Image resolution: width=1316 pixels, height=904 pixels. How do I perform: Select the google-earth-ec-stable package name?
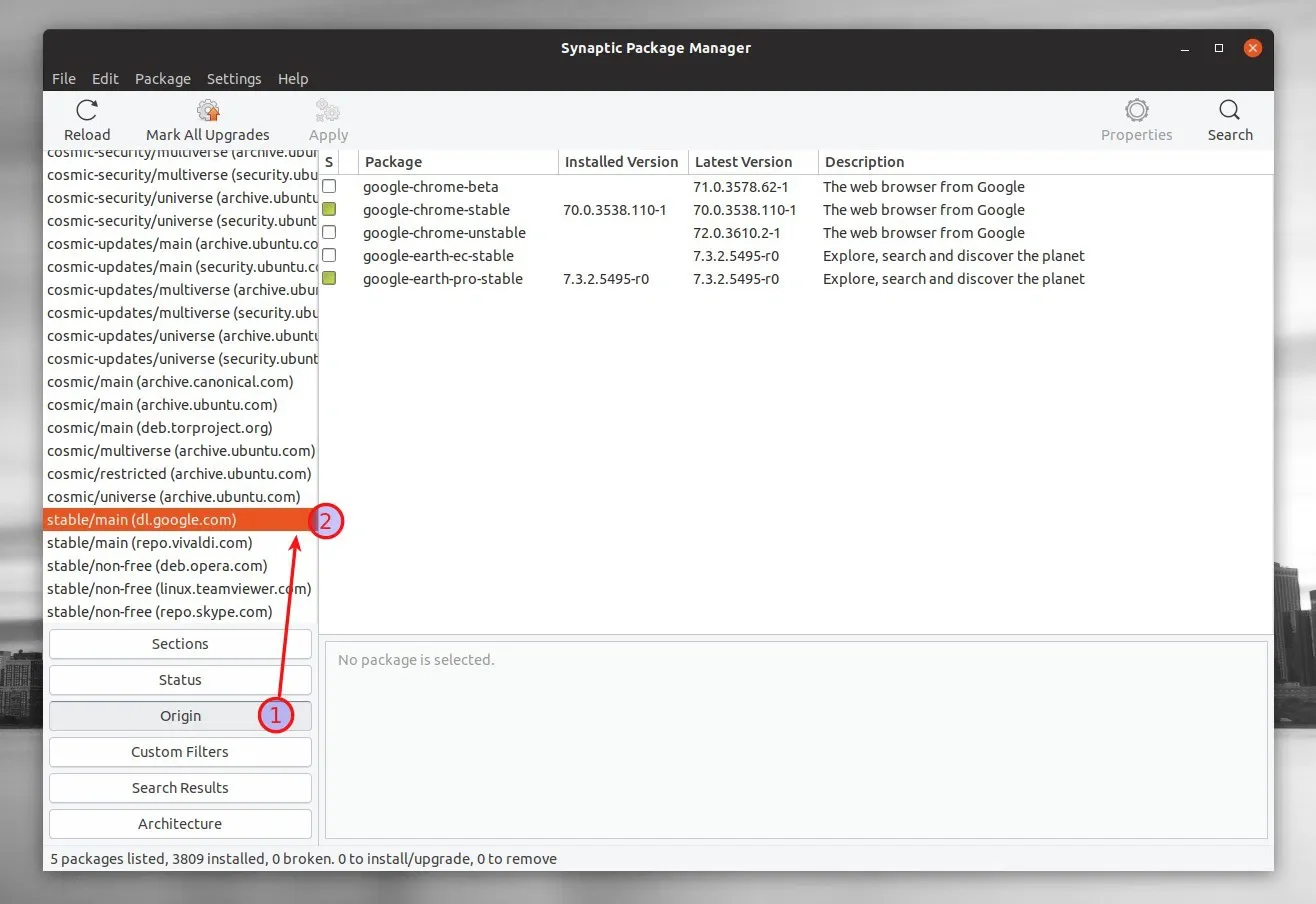point(438,256)
